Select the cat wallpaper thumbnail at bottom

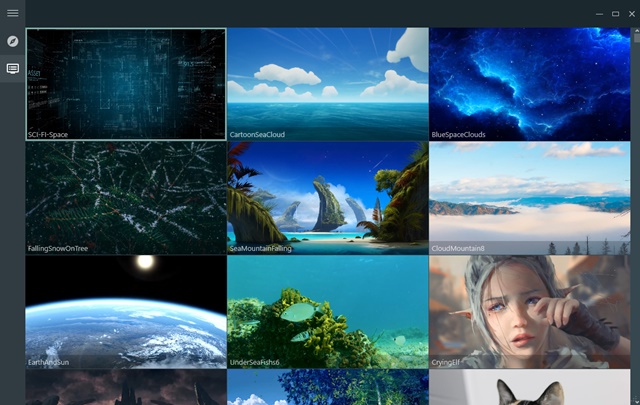tap(530, 387)
